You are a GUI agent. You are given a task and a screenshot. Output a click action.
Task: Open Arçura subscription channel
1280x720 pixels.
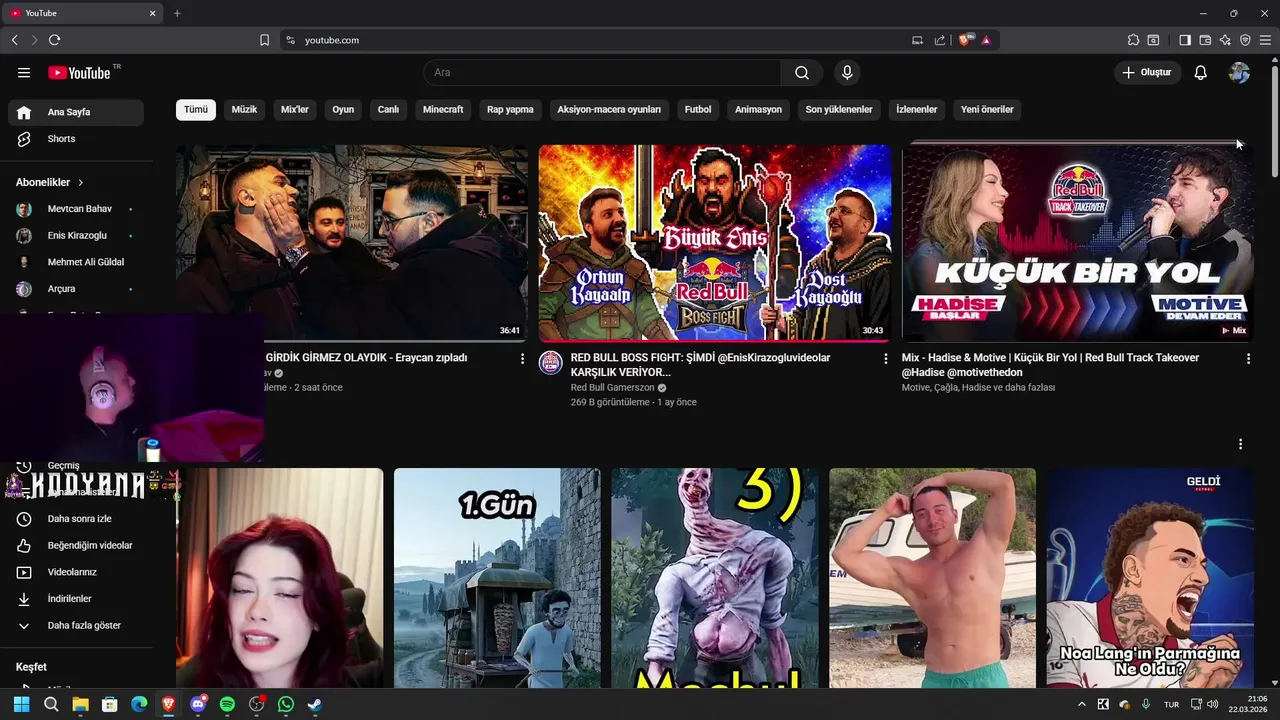click(76, 289)
